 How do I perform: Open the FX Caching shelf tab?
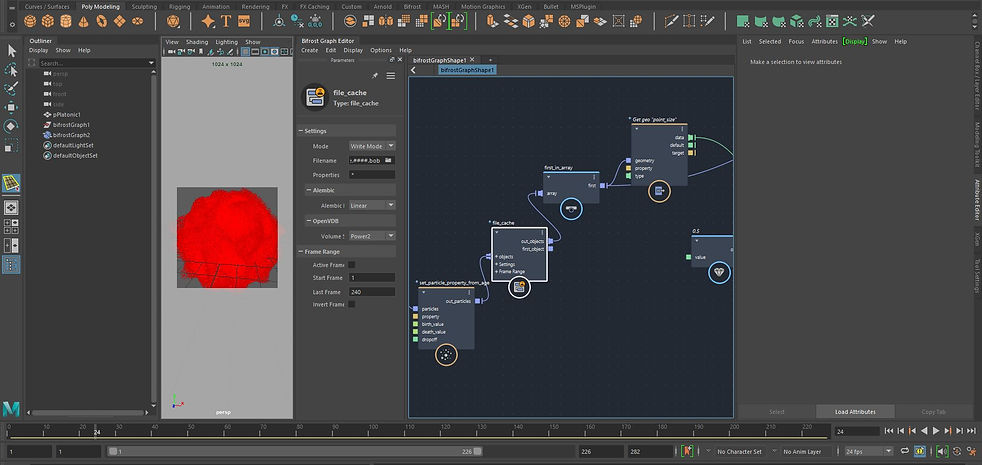click(313, 6)
